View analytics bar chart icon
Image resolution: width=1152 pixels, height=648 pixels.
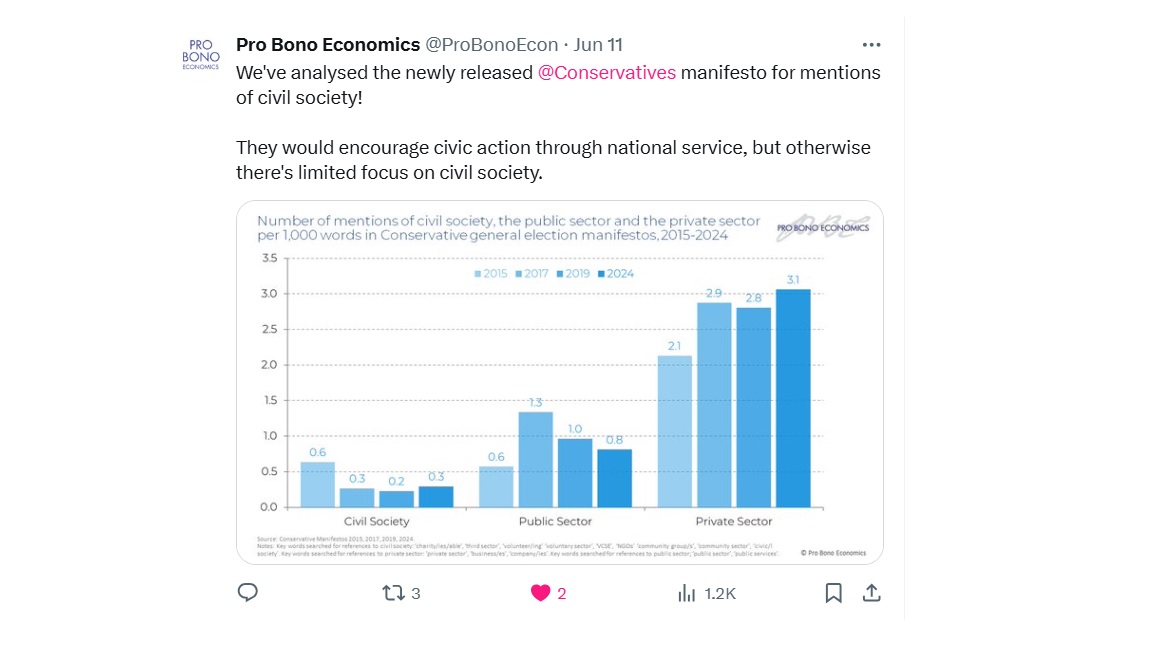[x=686, y=593]
